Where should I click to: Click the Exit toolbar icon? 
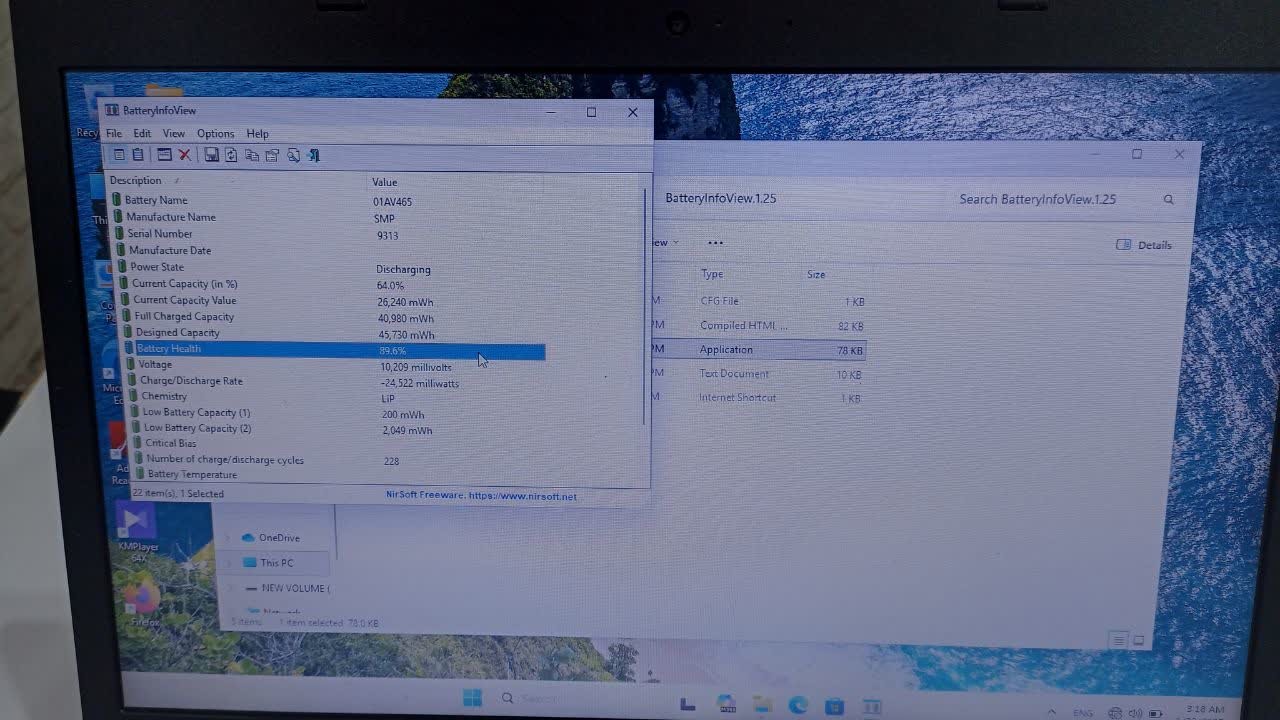click(x=314, y=155)
